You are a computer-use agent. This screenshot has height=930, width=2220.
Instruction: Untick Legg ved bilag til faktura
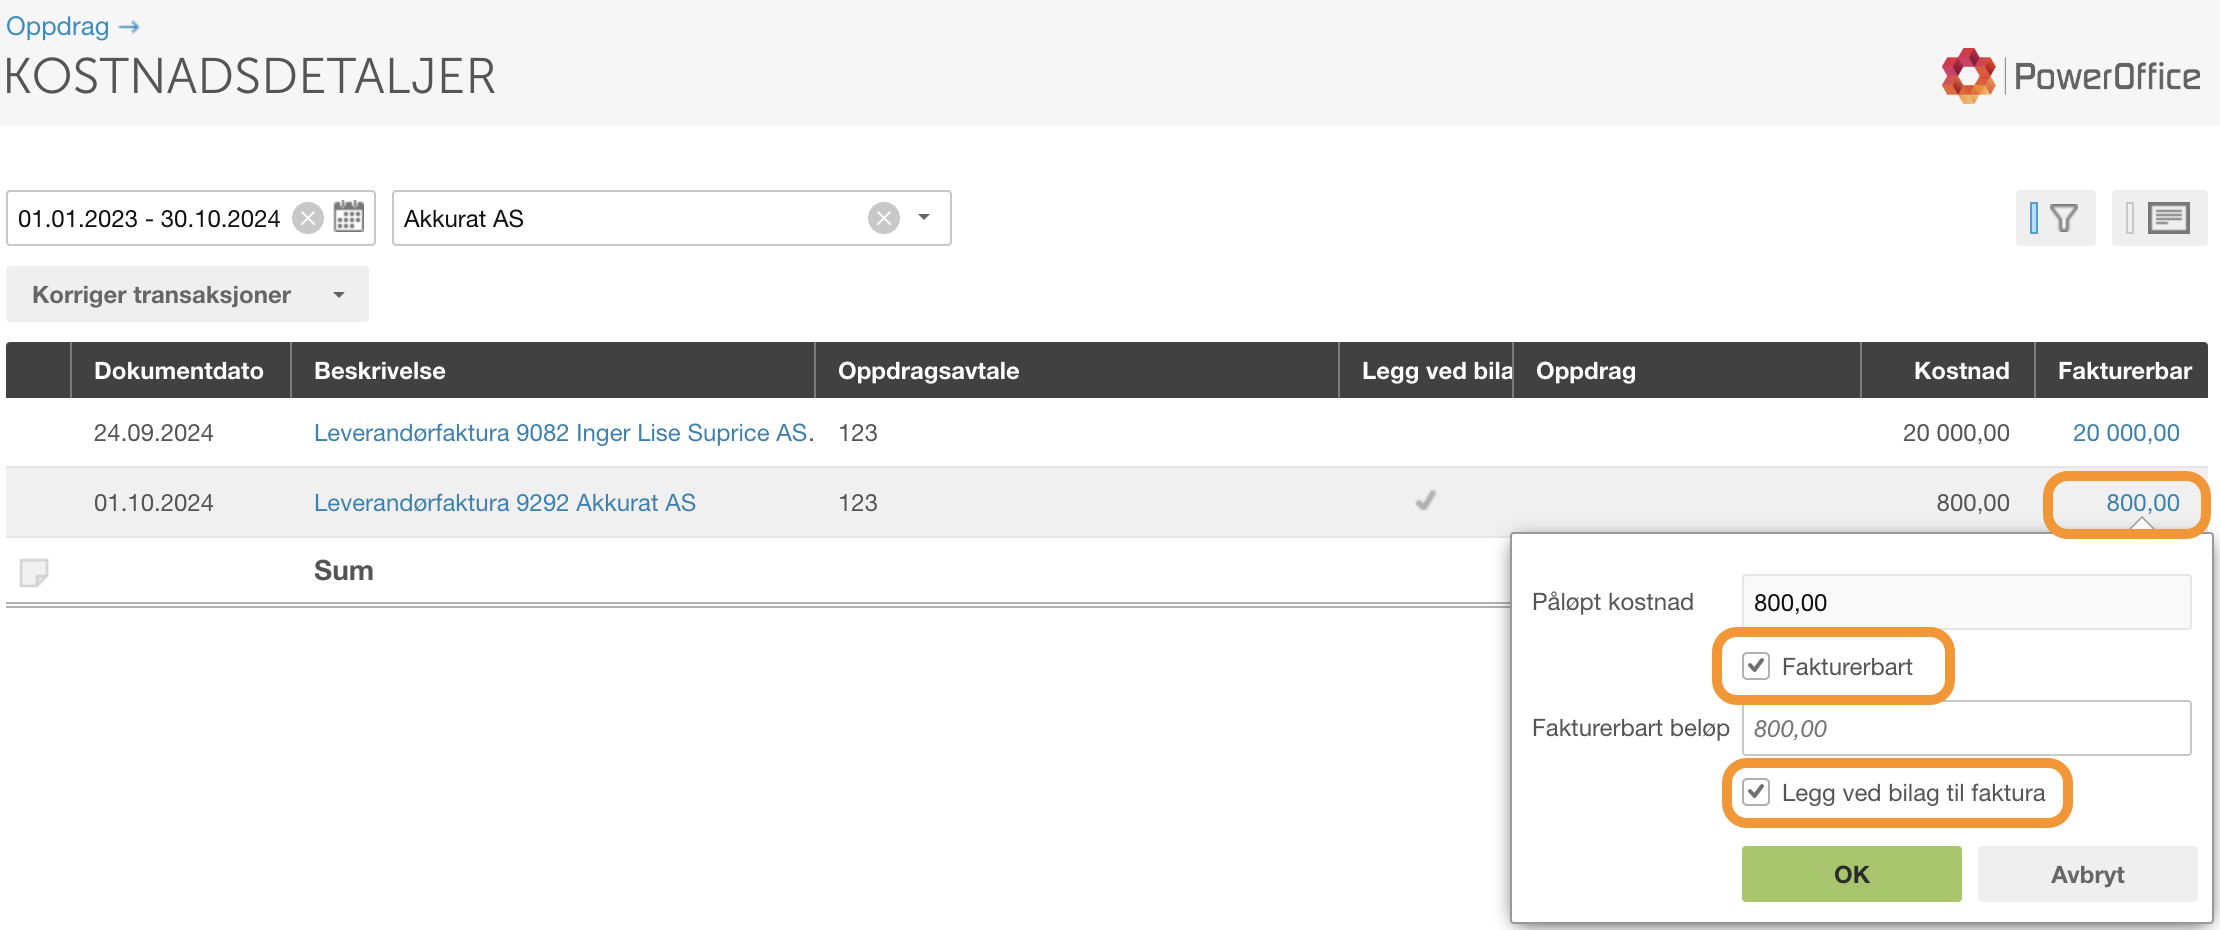point(1756,792)
